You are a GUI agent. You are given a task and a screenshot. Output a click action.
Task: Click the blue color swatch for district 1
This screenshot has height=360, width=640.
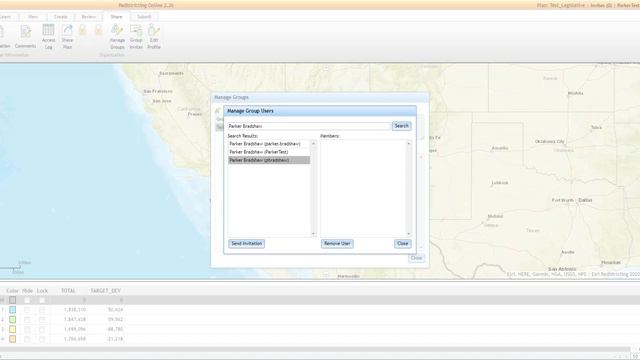pos(13,310)
